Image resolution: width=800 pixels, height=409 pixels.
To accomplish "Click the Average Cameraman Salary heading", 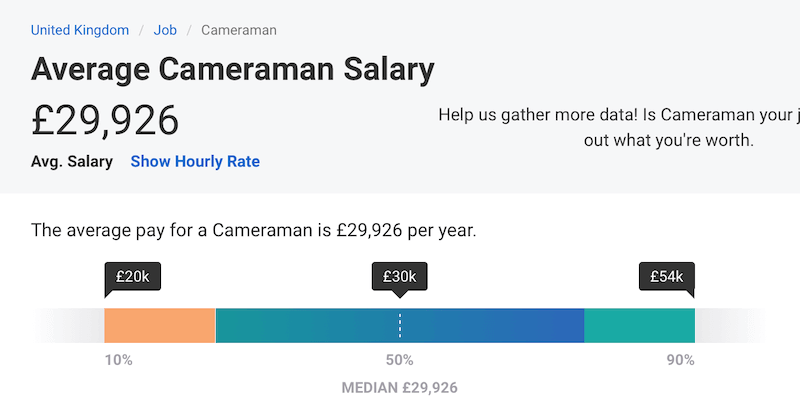I will coord(233,70).
